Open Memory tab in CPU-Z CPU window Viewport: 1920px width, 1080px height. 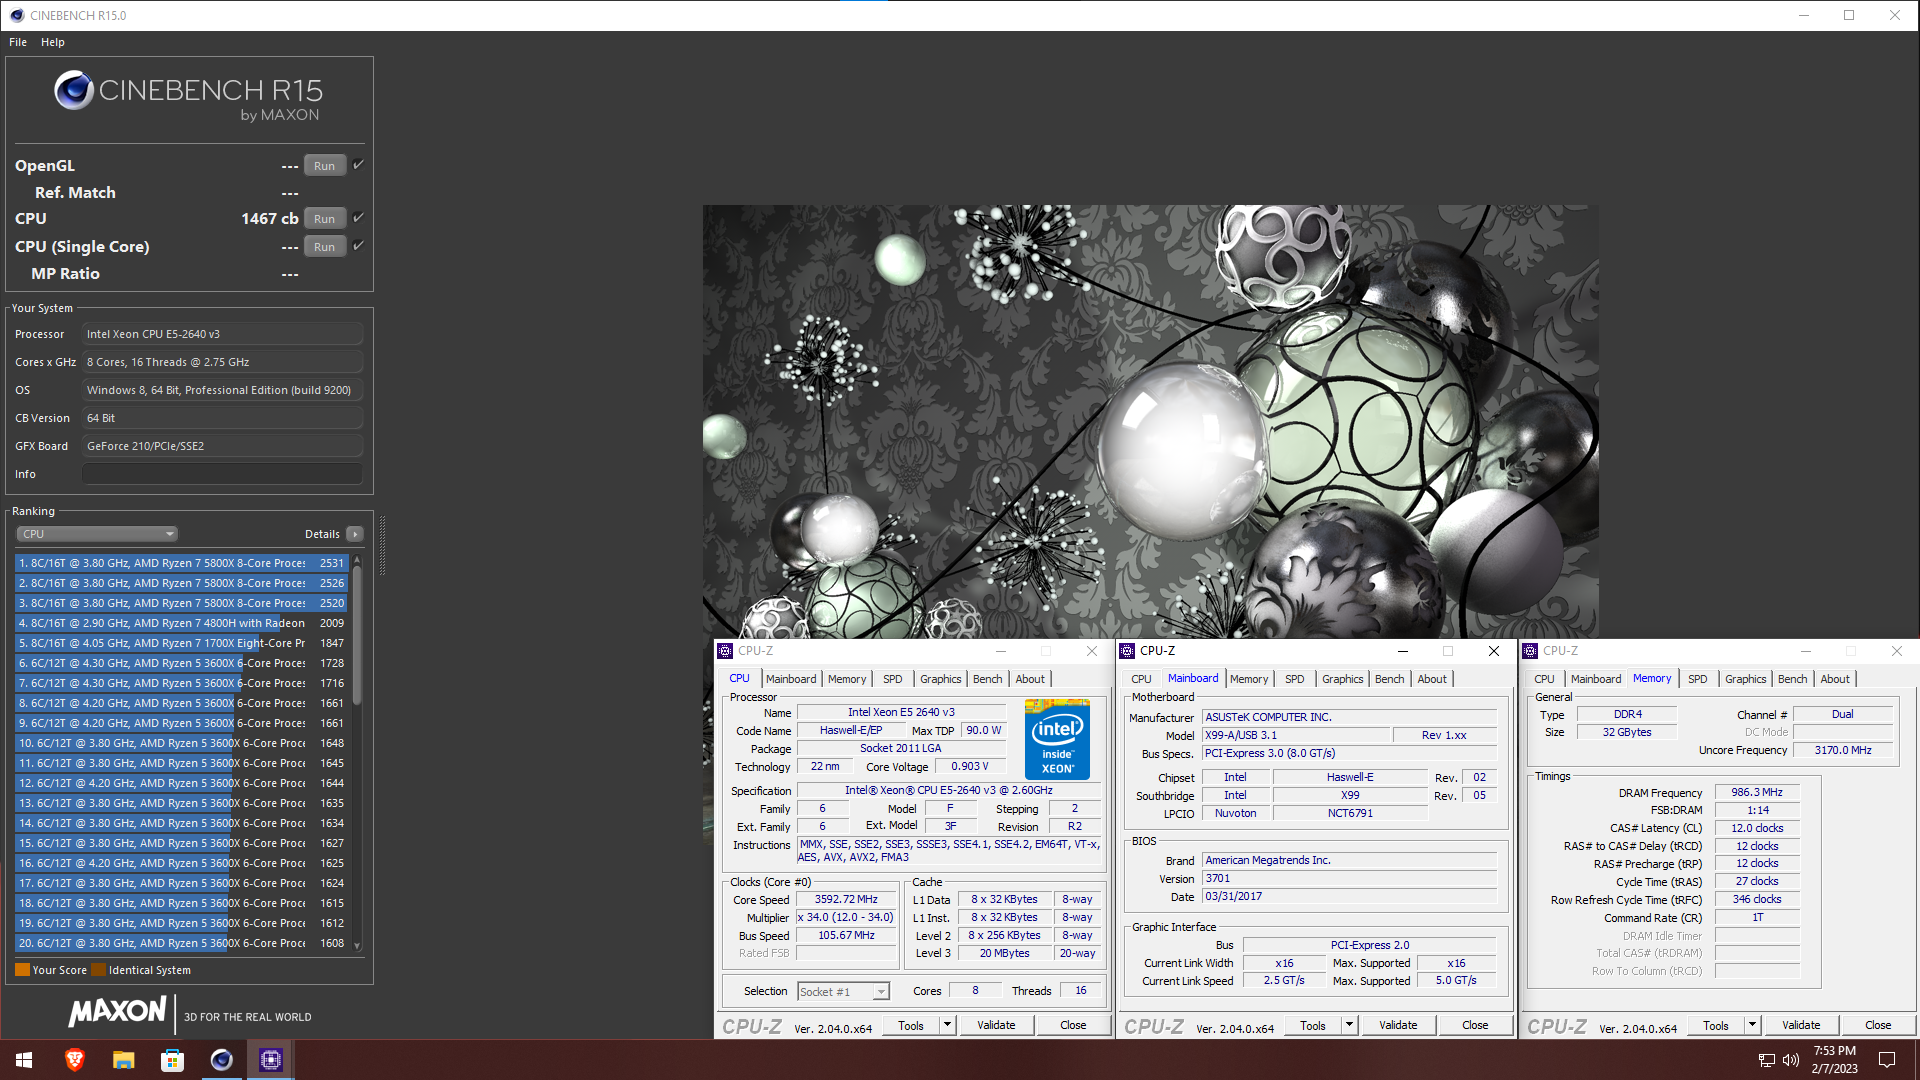click(847, 679)
